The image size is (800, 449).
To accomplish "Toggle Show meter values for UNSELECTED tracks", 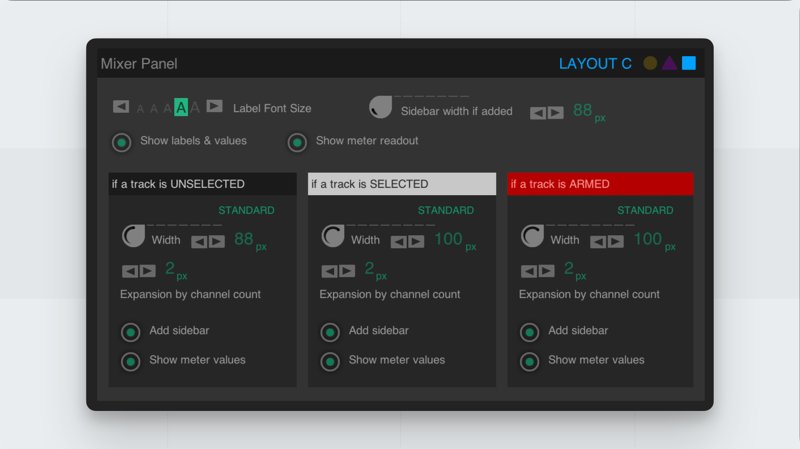I will click(x=131, y=362).
